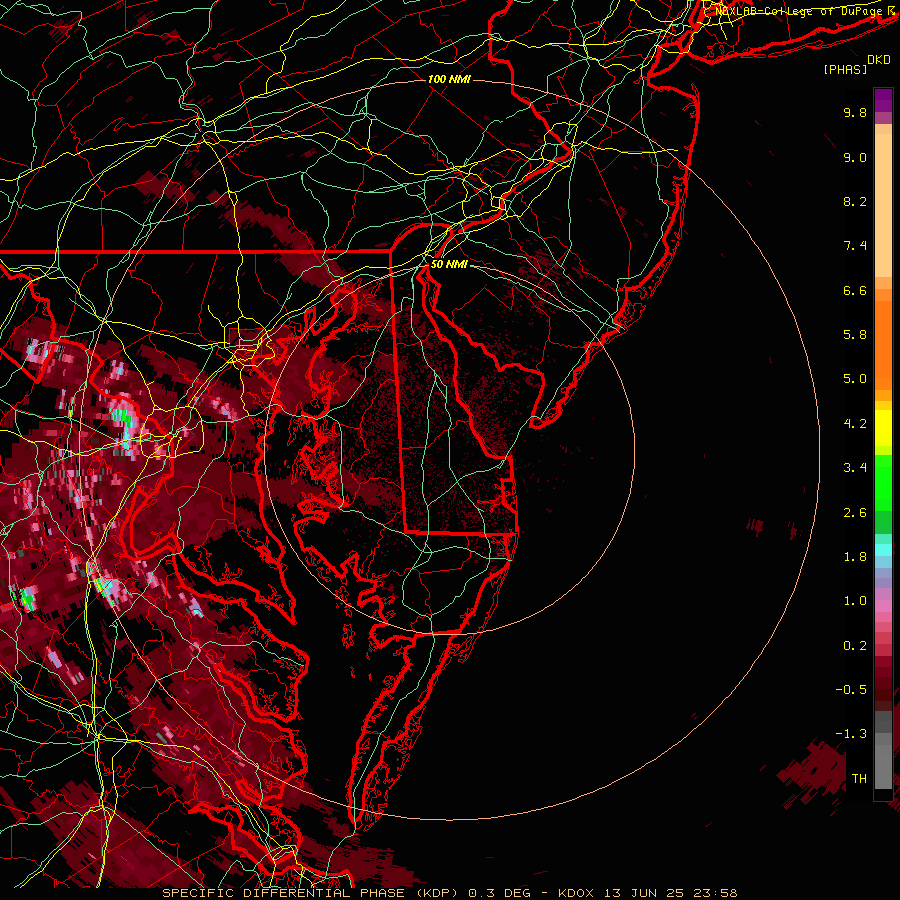Pick the bright green band of the color bar
Viewport: 900px width, 900px height.
[883, 482]
